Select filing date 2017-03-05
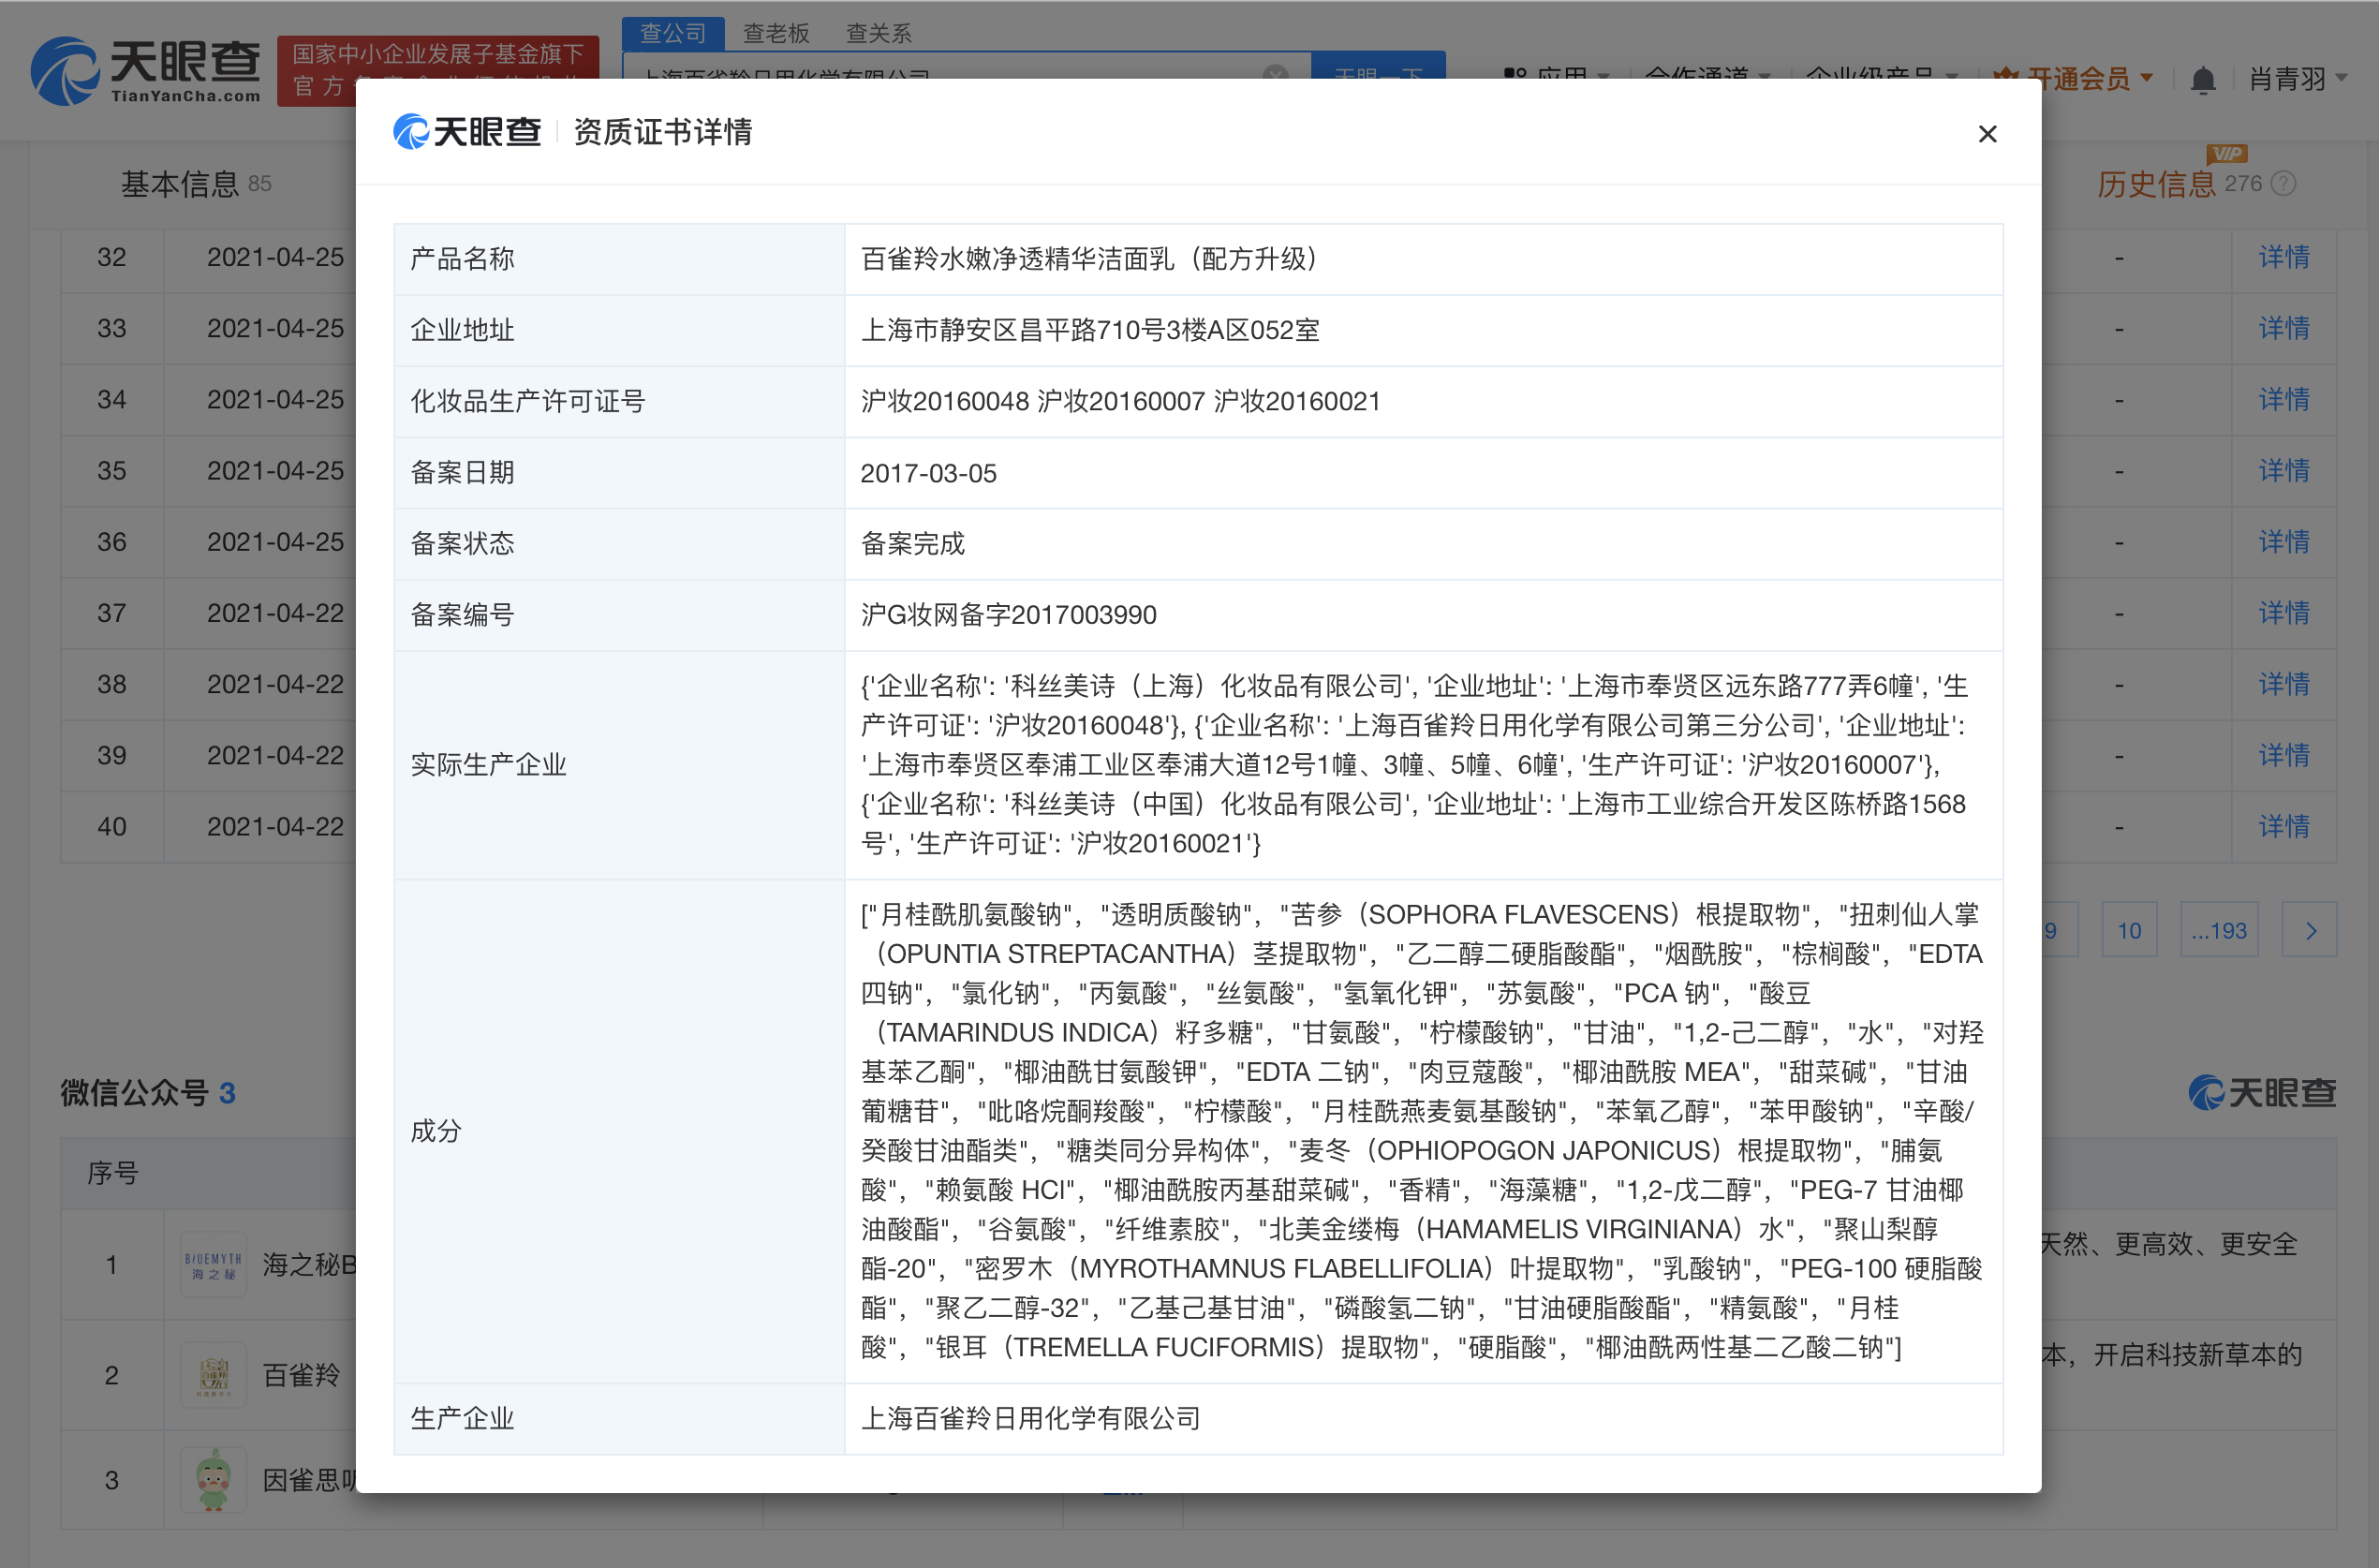The height and width of the screenshot is (1568, 2379). click(929, 473)
